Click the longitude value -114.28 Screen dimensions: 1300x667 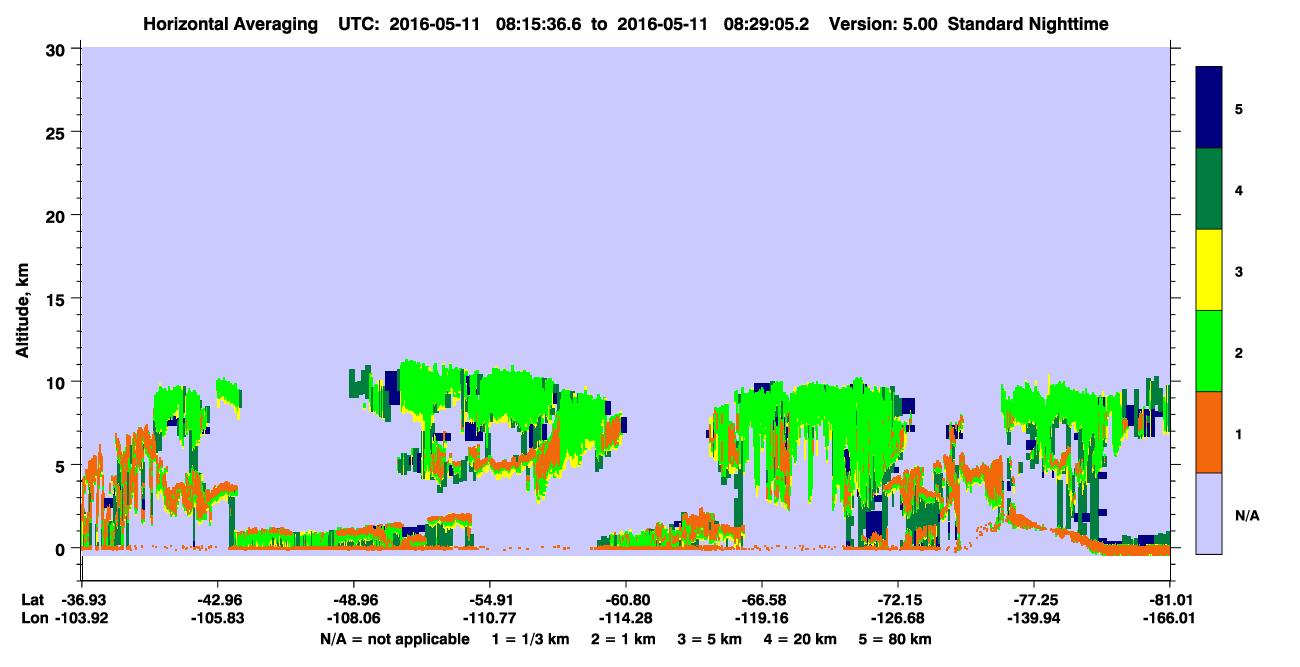625,618
